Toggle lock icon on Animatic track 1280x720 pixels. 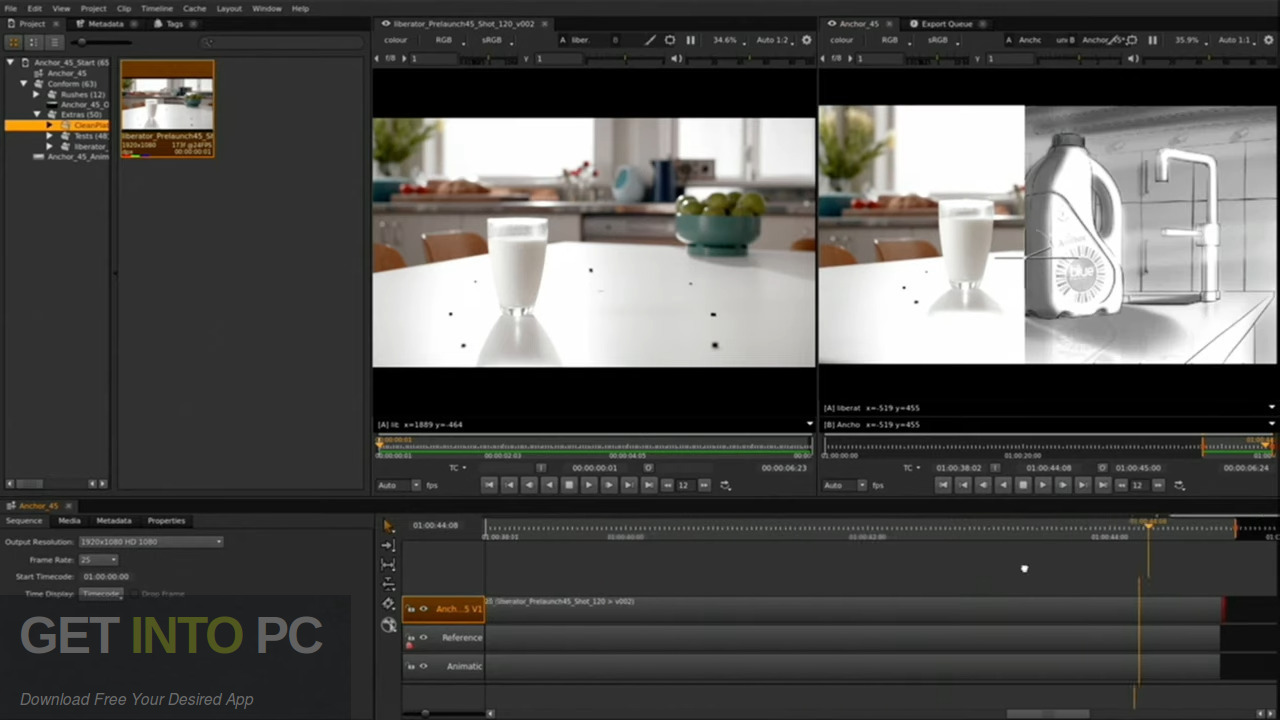[410, 666]
